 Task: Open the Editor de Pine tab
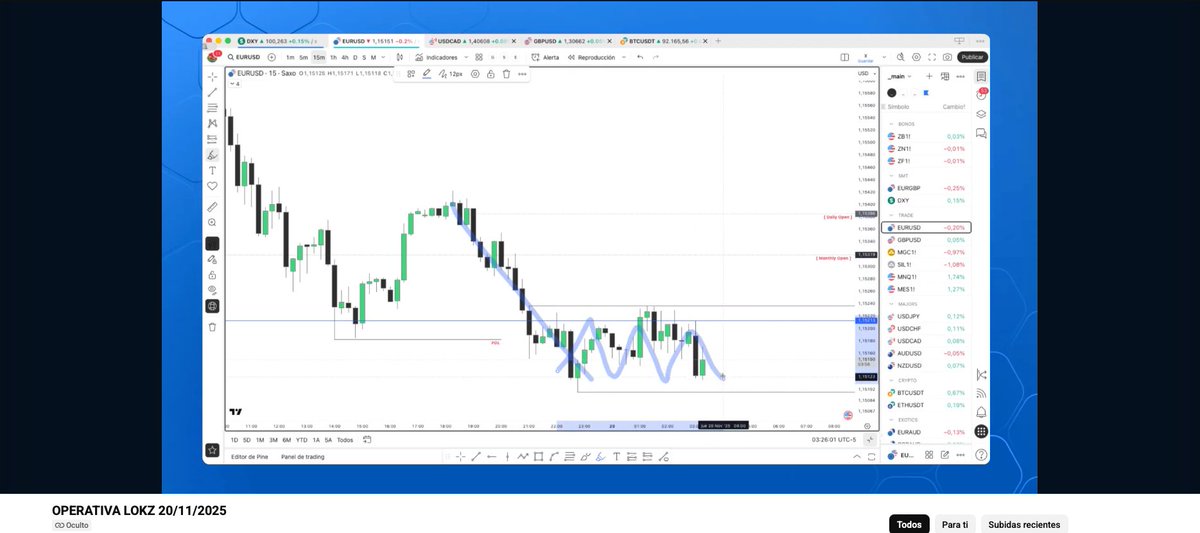(x=250, y=457)
